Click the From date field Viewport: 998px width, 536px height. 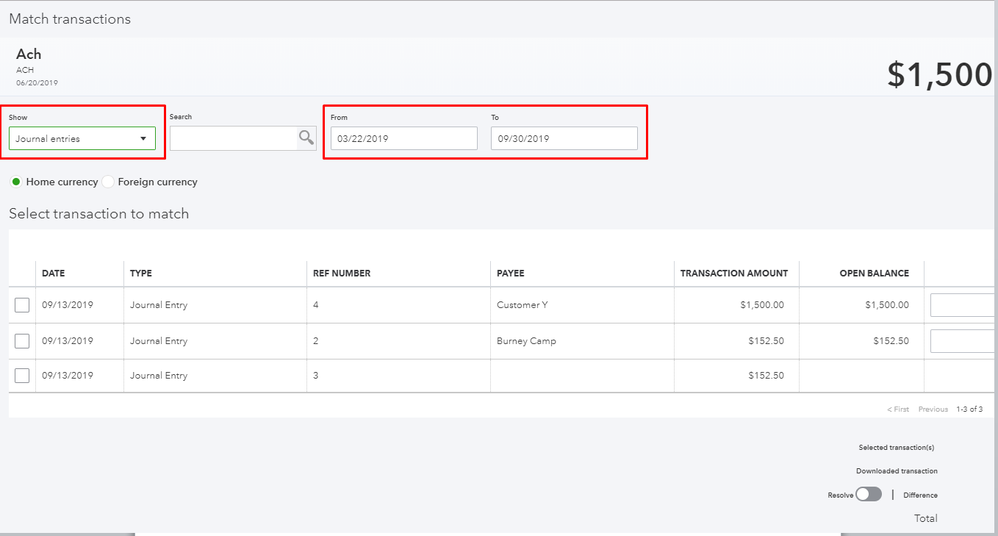click(404, 139)
